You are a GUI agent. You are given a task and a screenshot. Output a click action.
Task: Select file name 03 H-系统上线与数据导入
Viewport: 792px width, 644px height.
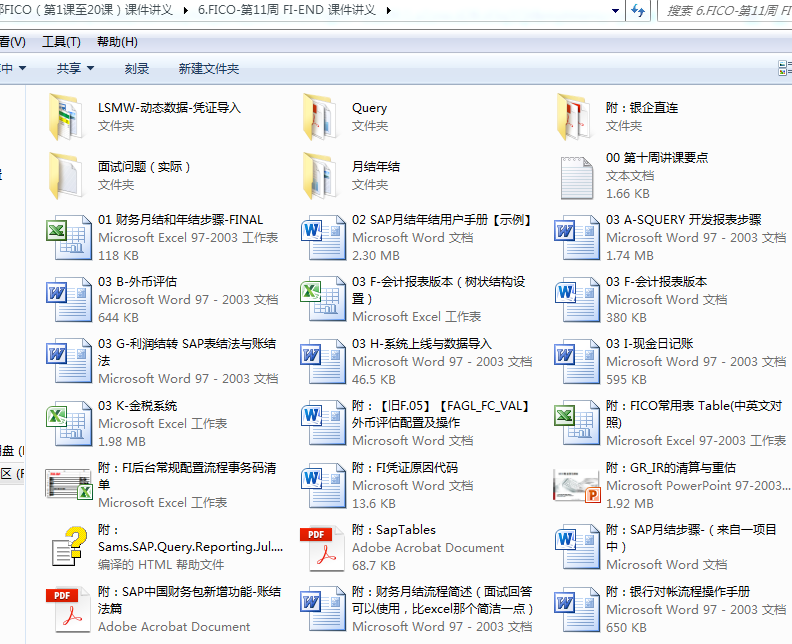tap(422, 343)
